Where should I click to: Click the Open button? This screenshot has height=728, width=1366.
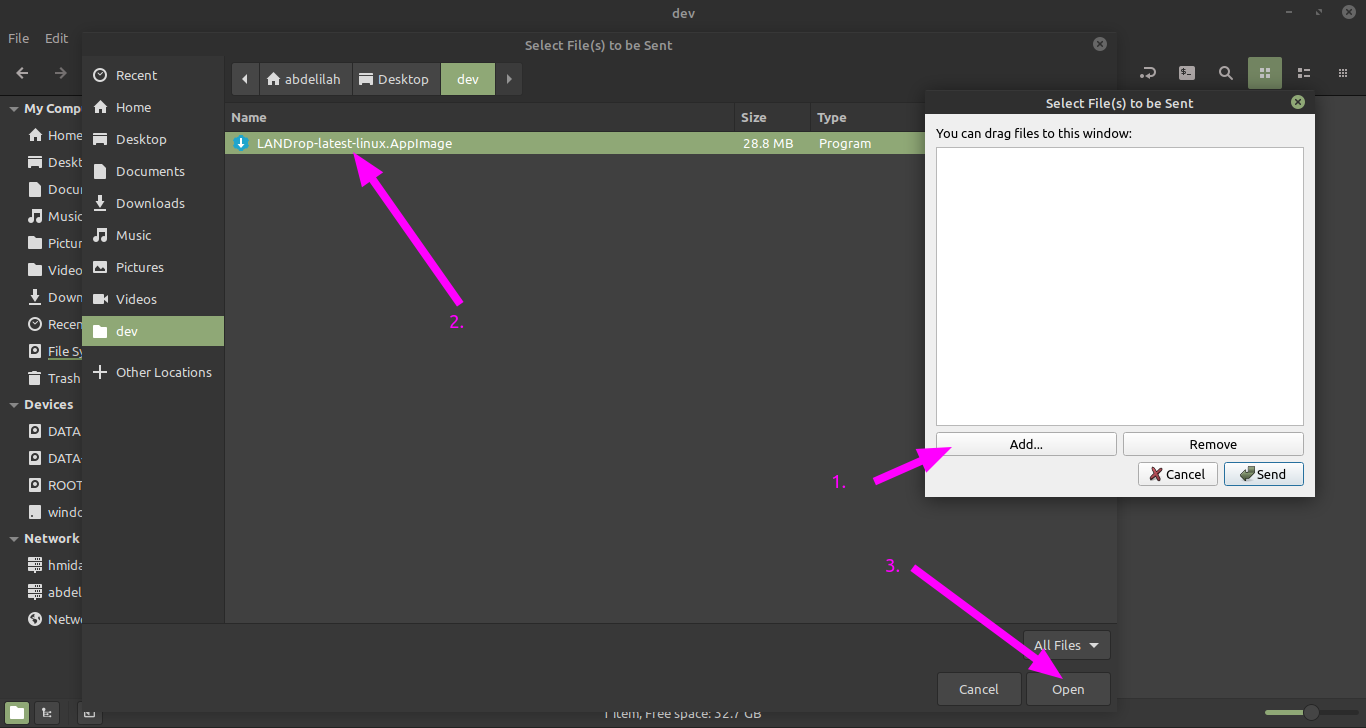click(1067, 689)
